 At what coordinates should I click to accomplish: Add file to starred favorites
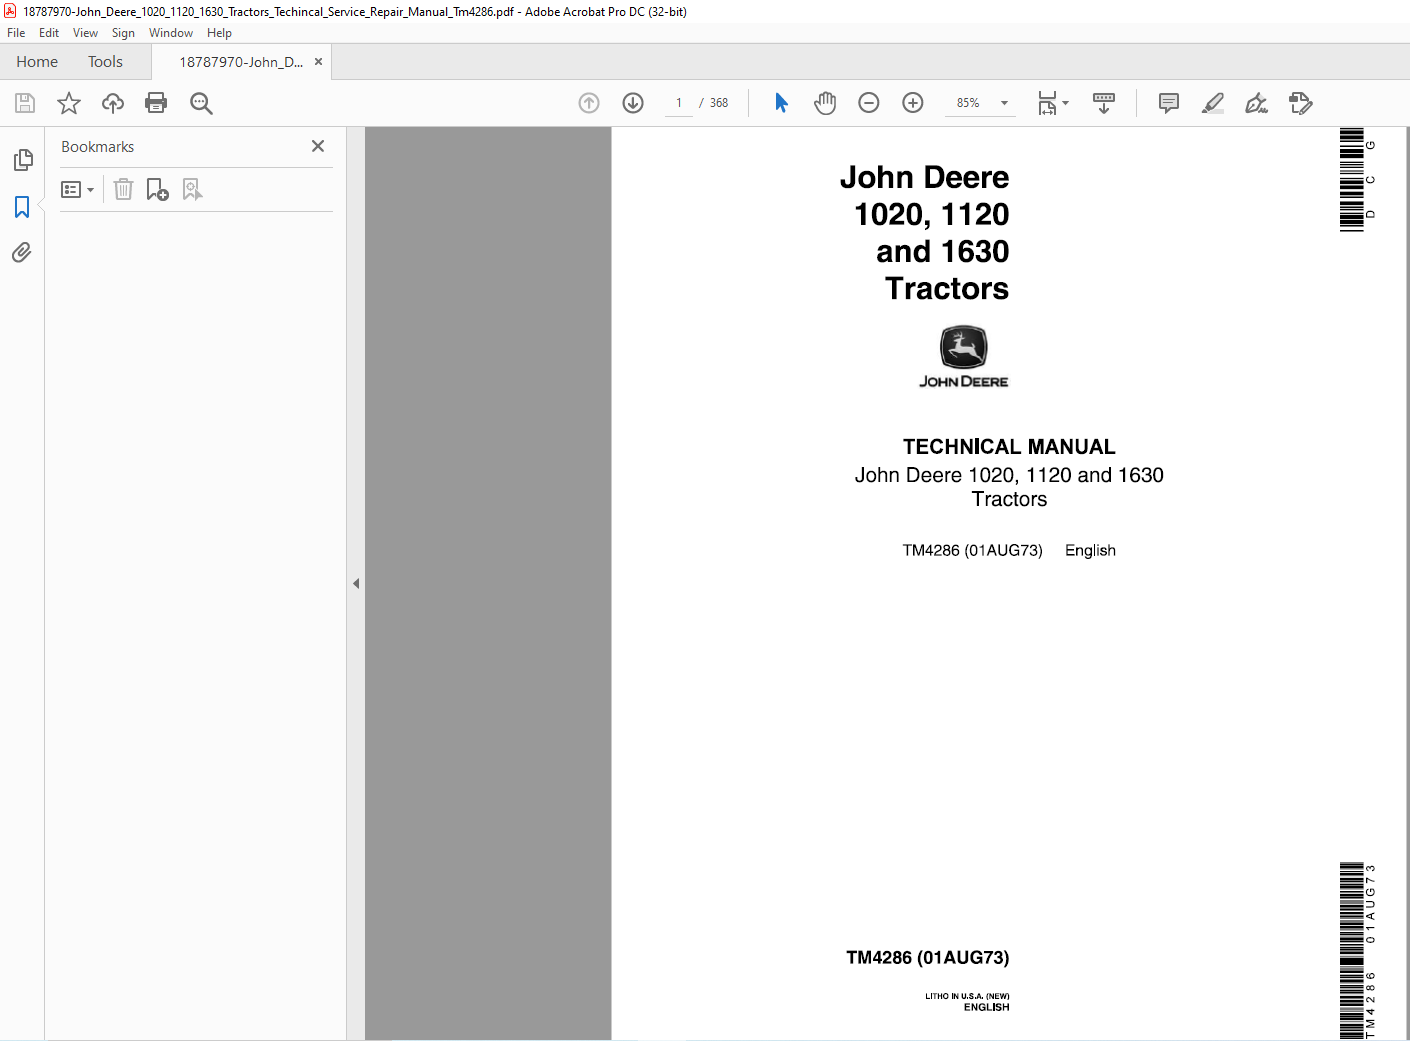[69, 103]
